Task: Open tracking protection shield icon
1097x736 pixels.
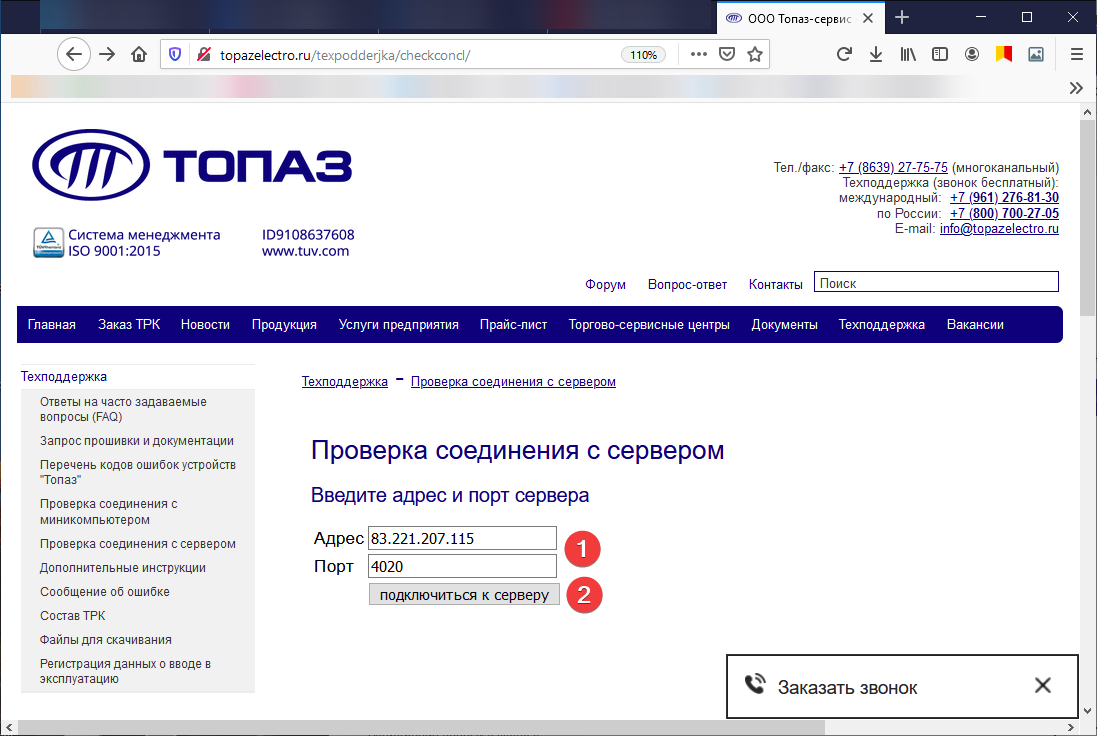Action: 175,55
